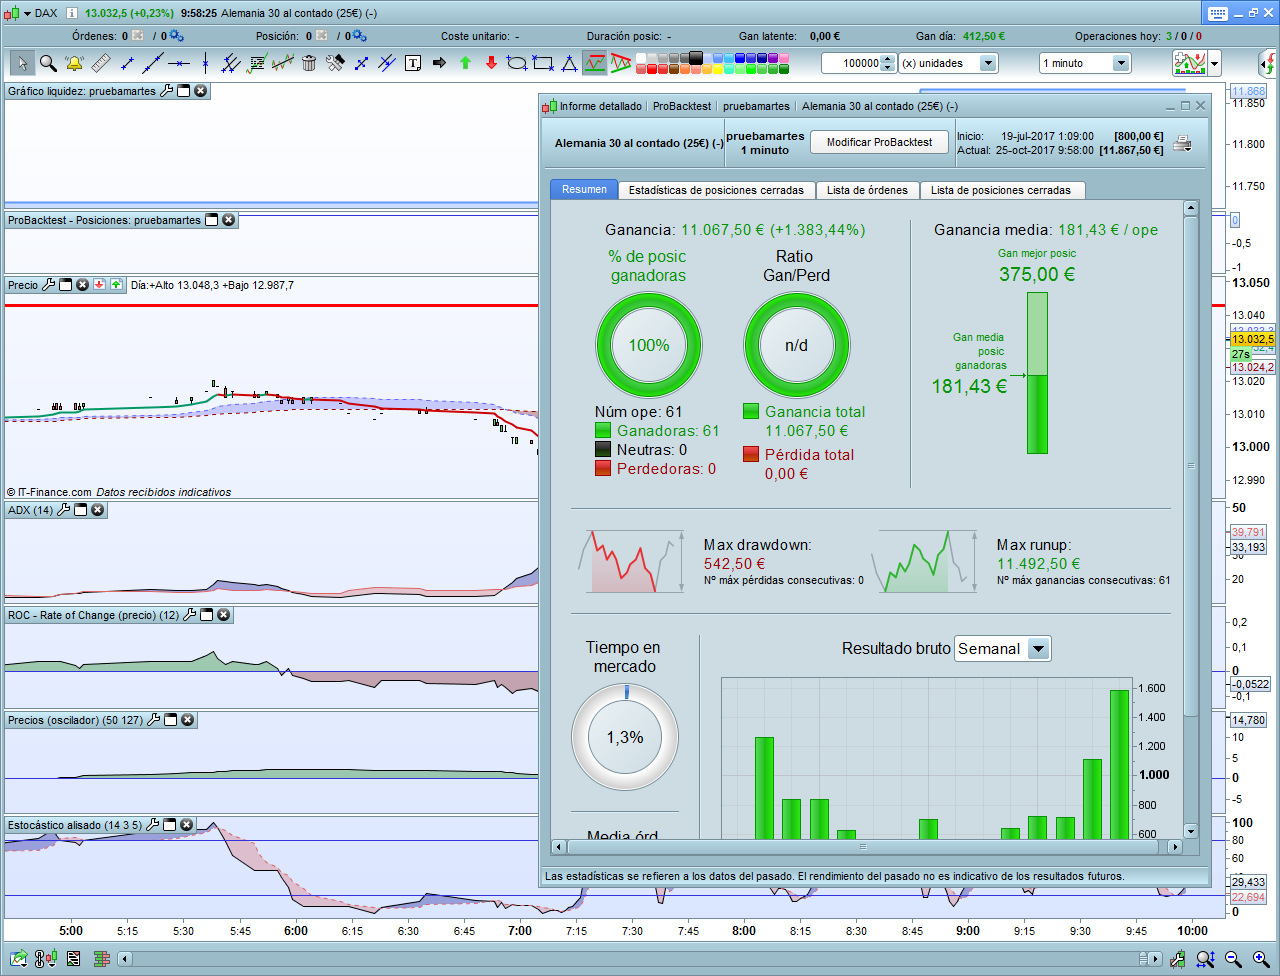
Task: Open Estadísticas de posiciones cerradas tab
Action: coord(716,190)
